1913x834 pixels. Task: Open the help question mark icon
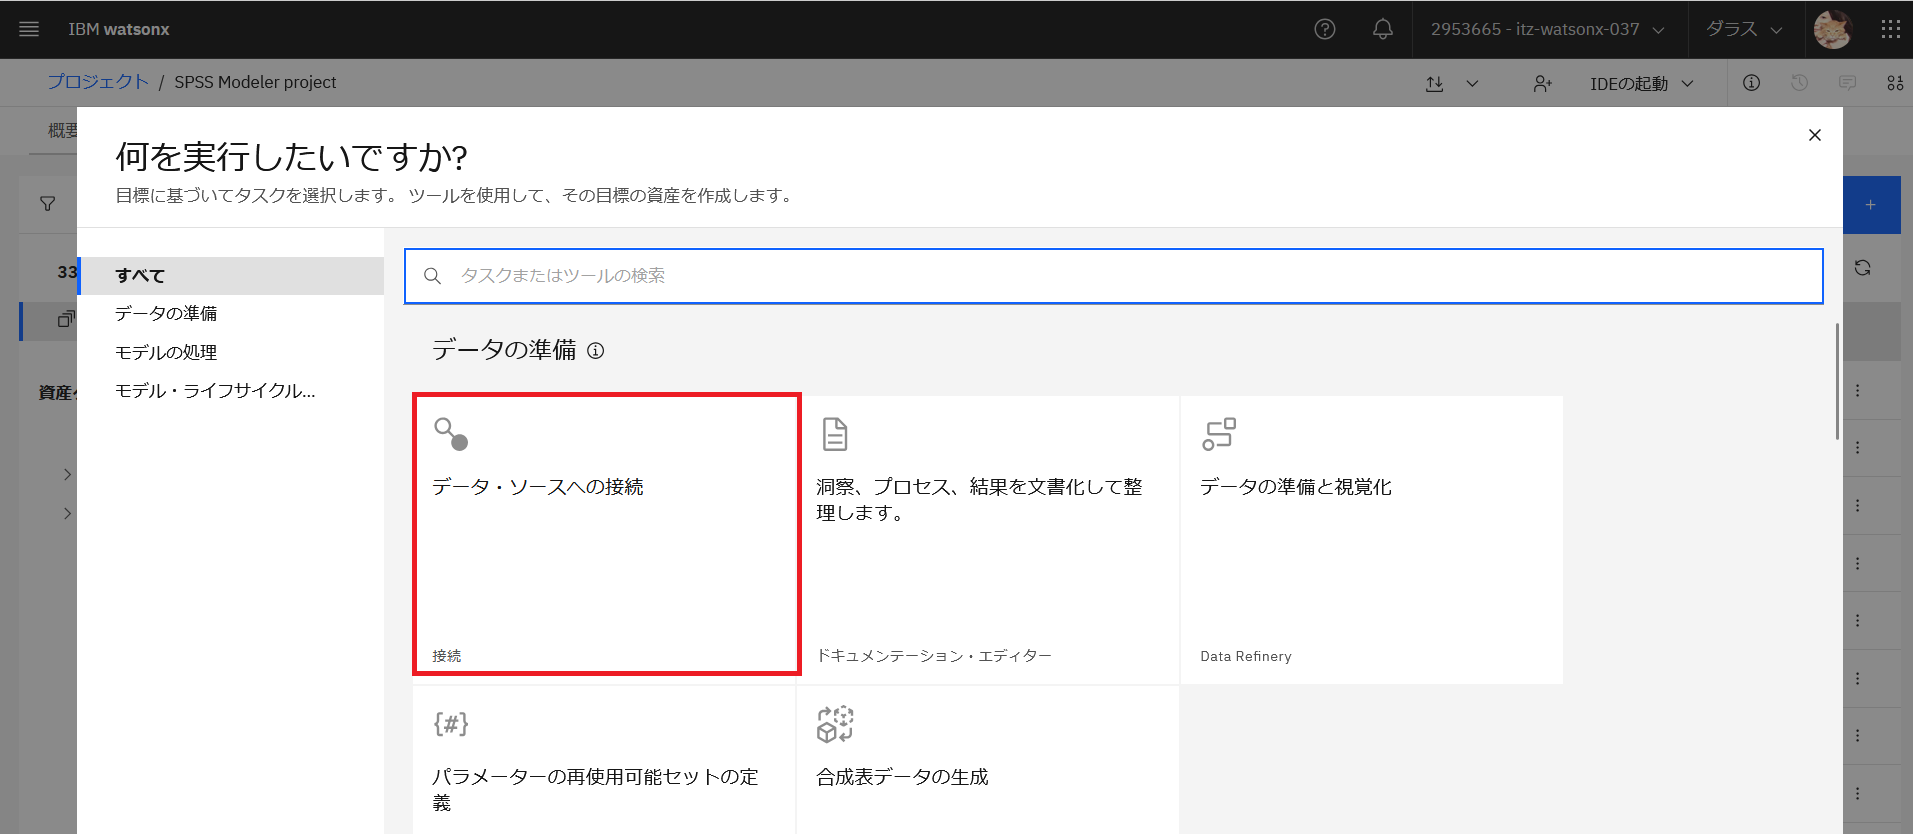[1325, 29]
